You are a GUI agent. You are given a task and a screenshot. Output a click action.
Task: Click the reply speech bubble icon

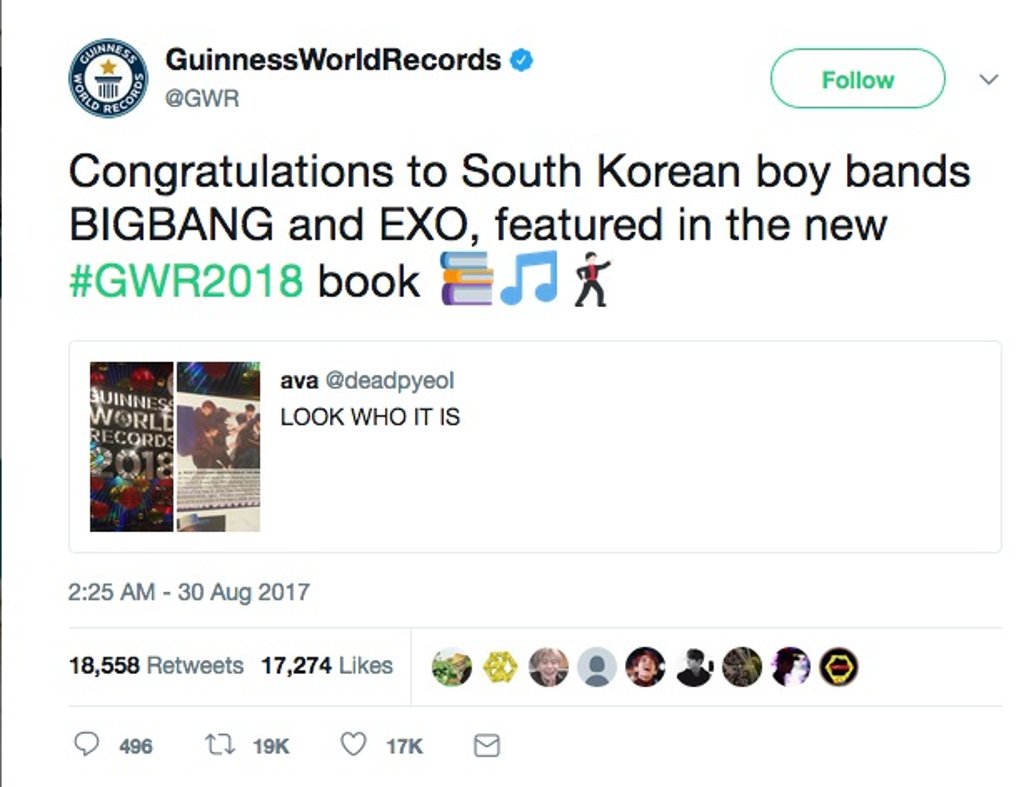click(86, 745)
